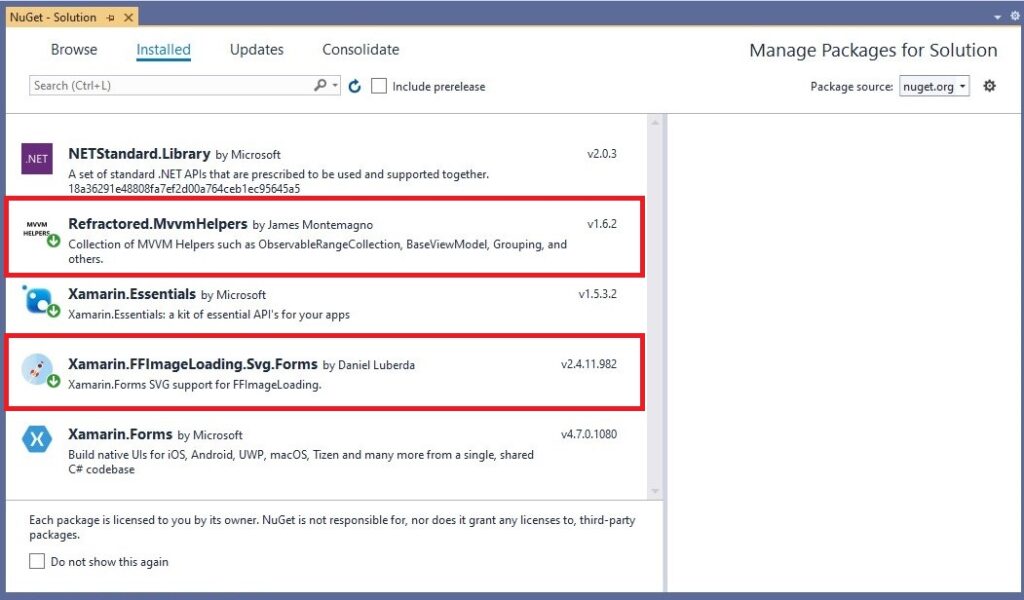This screenshot has height=600, width=1024.
Task: Click version v2.4.11.982 of FFImageLoading.Svg.Forms
Action: point(588,364)
